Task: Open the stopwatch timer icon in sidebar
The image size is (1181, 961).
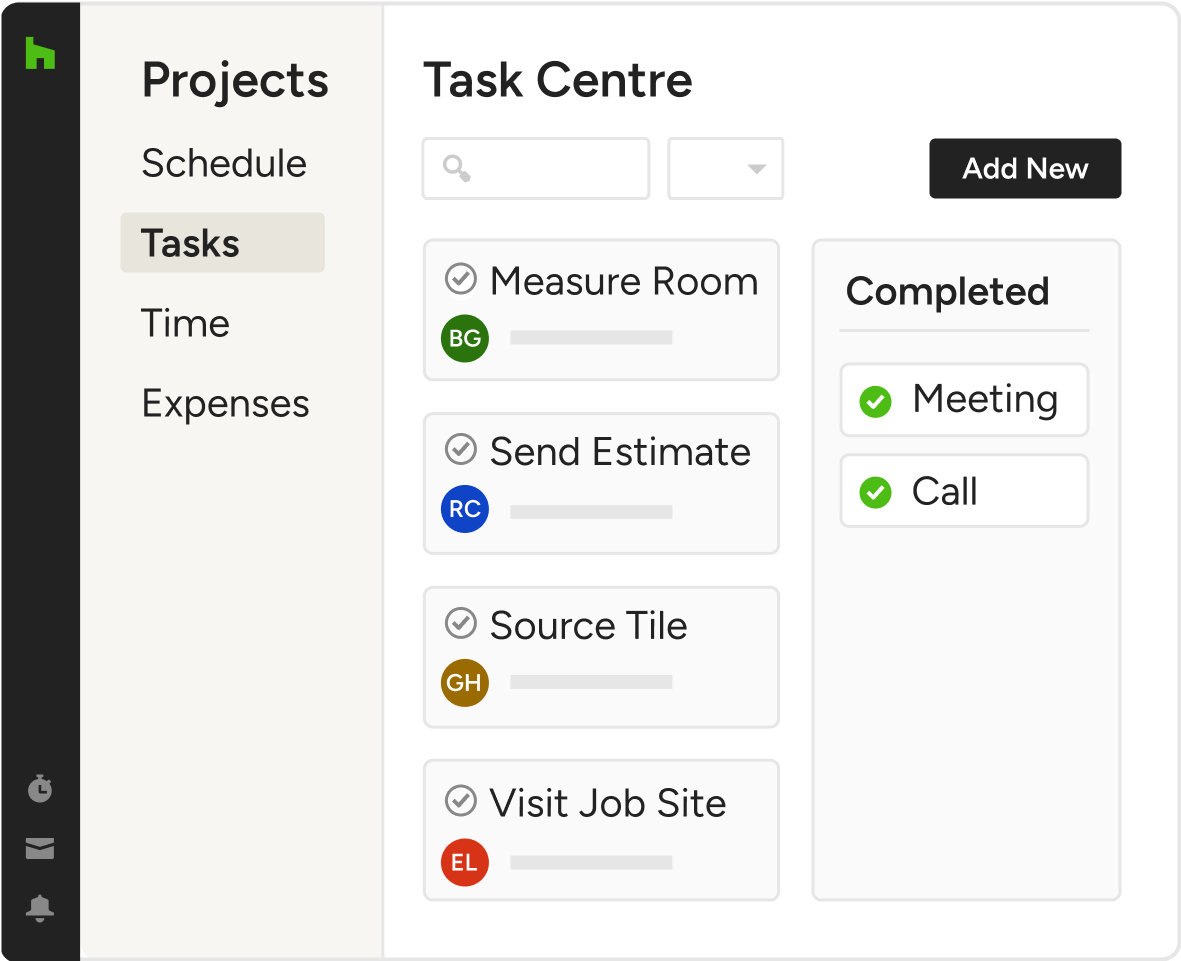Action: (40, 789)
